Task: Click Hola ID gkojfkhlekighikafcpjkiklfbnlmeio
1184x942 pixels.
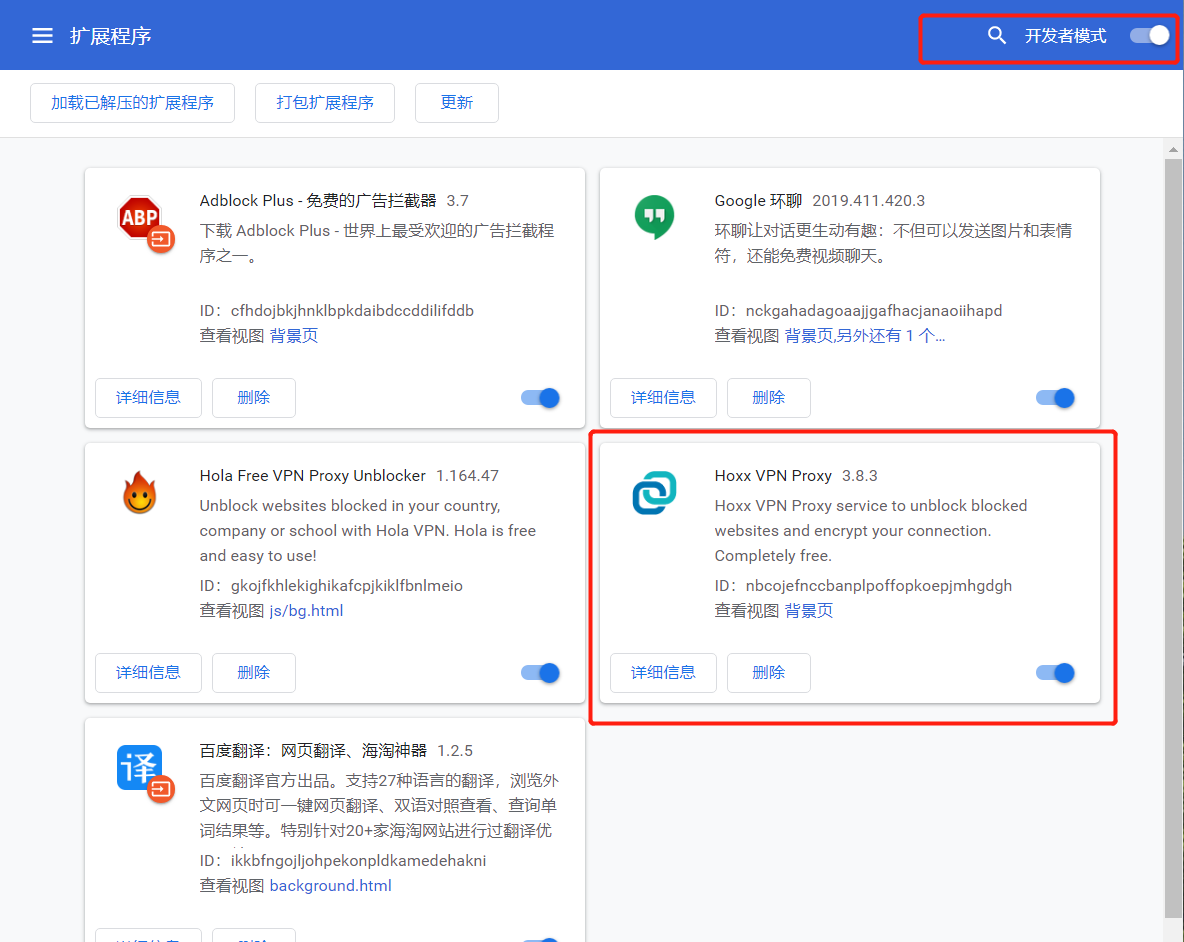Action: pyautogui.click(x=347, y=586)
